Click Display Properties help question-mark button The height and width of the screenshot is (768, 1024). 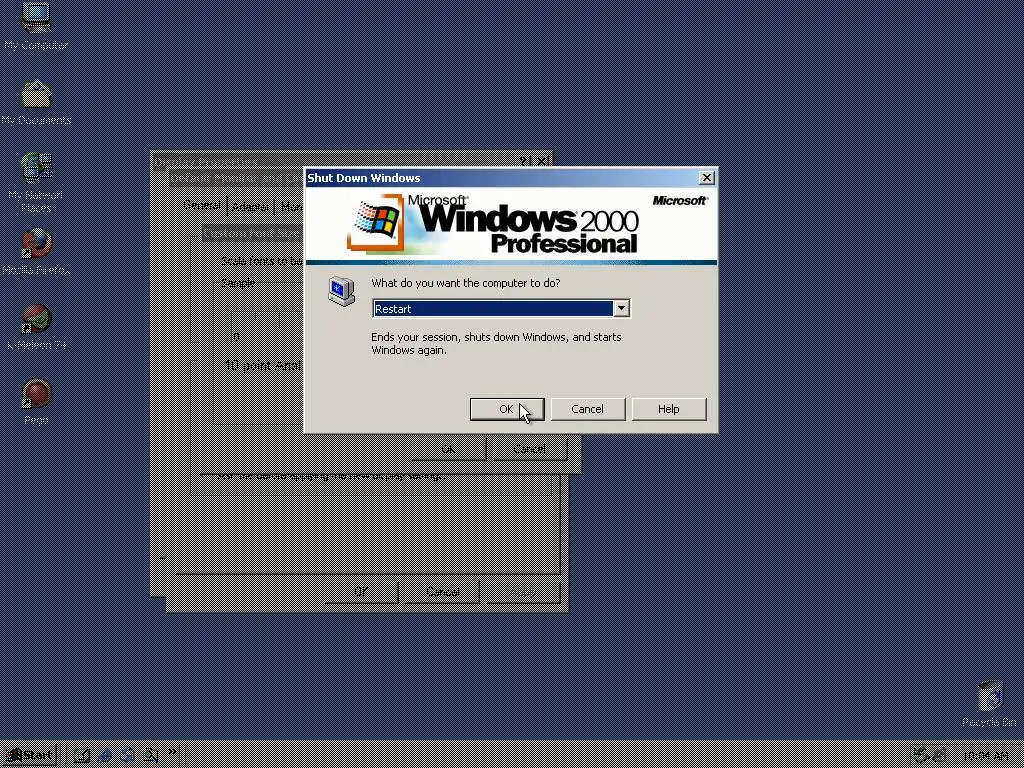(523, 161)
